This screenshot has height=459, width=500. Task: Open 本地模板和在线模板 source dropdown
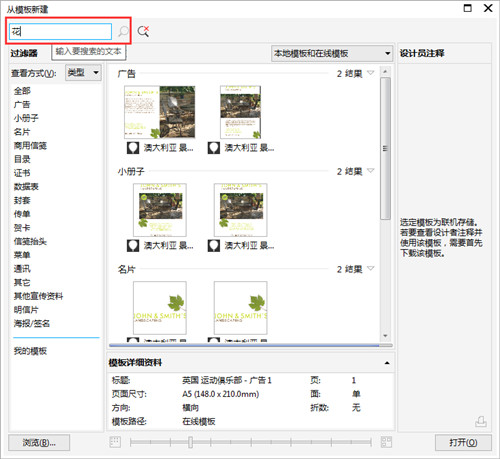[x=331, y=53]
